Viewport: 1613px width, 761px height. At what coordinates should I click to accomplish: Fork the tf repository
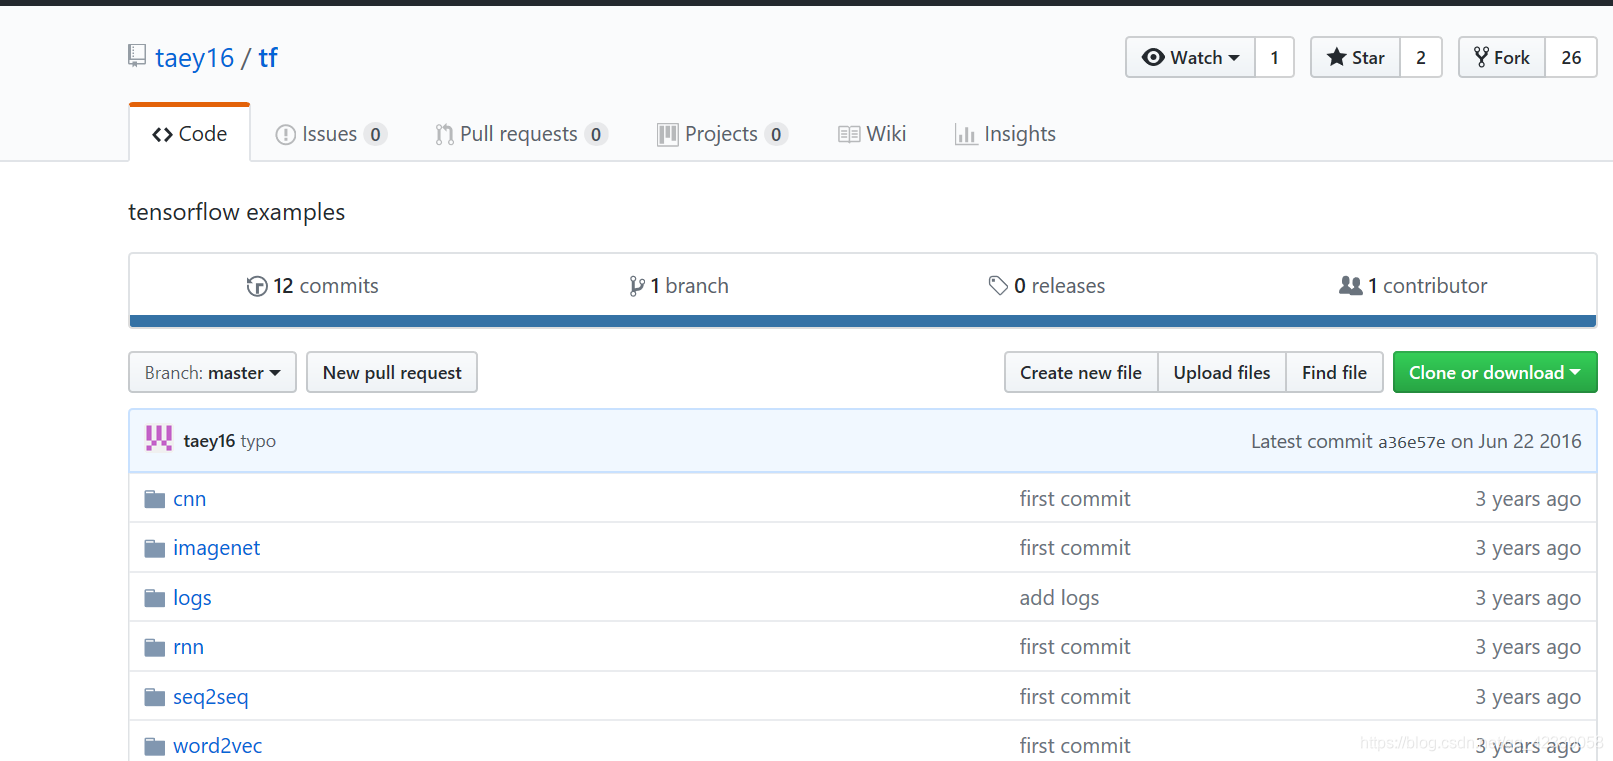click(1502, 57)
